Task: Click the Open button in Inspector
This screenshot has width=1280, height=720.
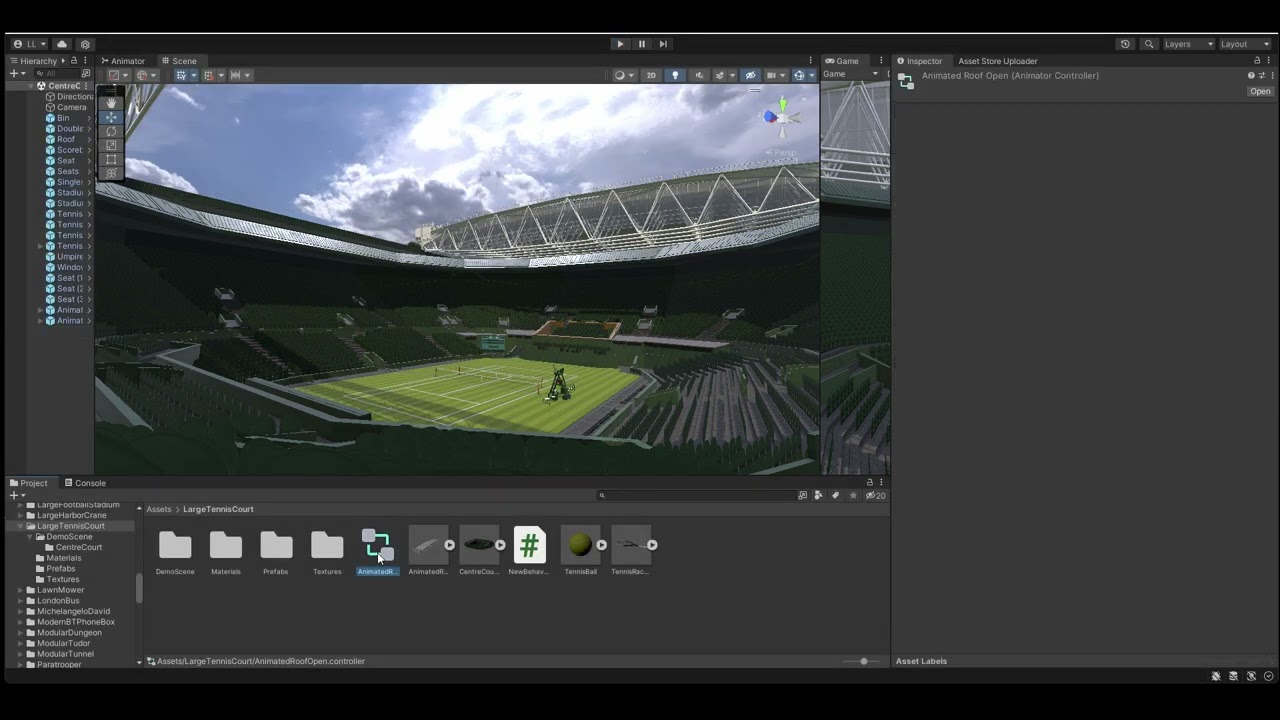Action: (x=1260, y=91)
